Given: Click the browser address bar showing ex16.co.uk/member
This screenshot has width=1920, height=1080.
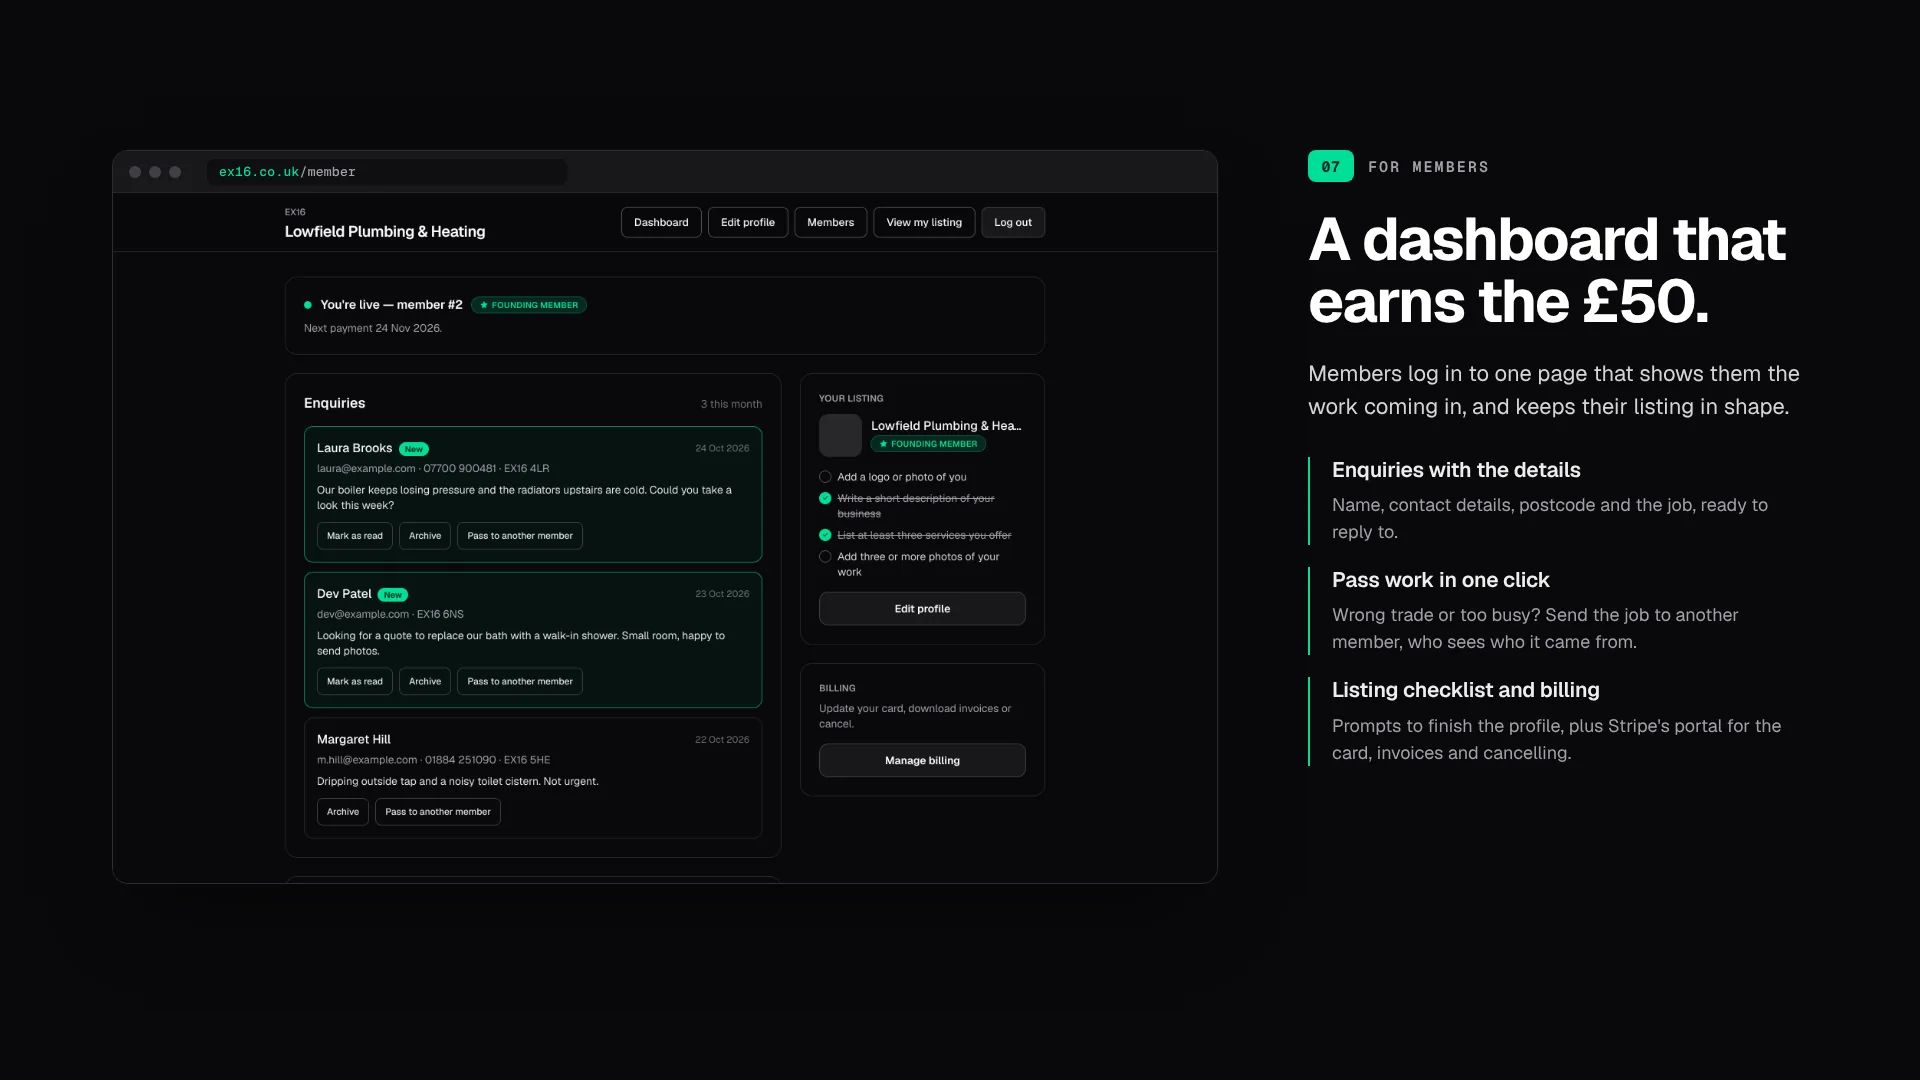Looking at the screenshot, I should pyautogui.click(x=387, y=172).
